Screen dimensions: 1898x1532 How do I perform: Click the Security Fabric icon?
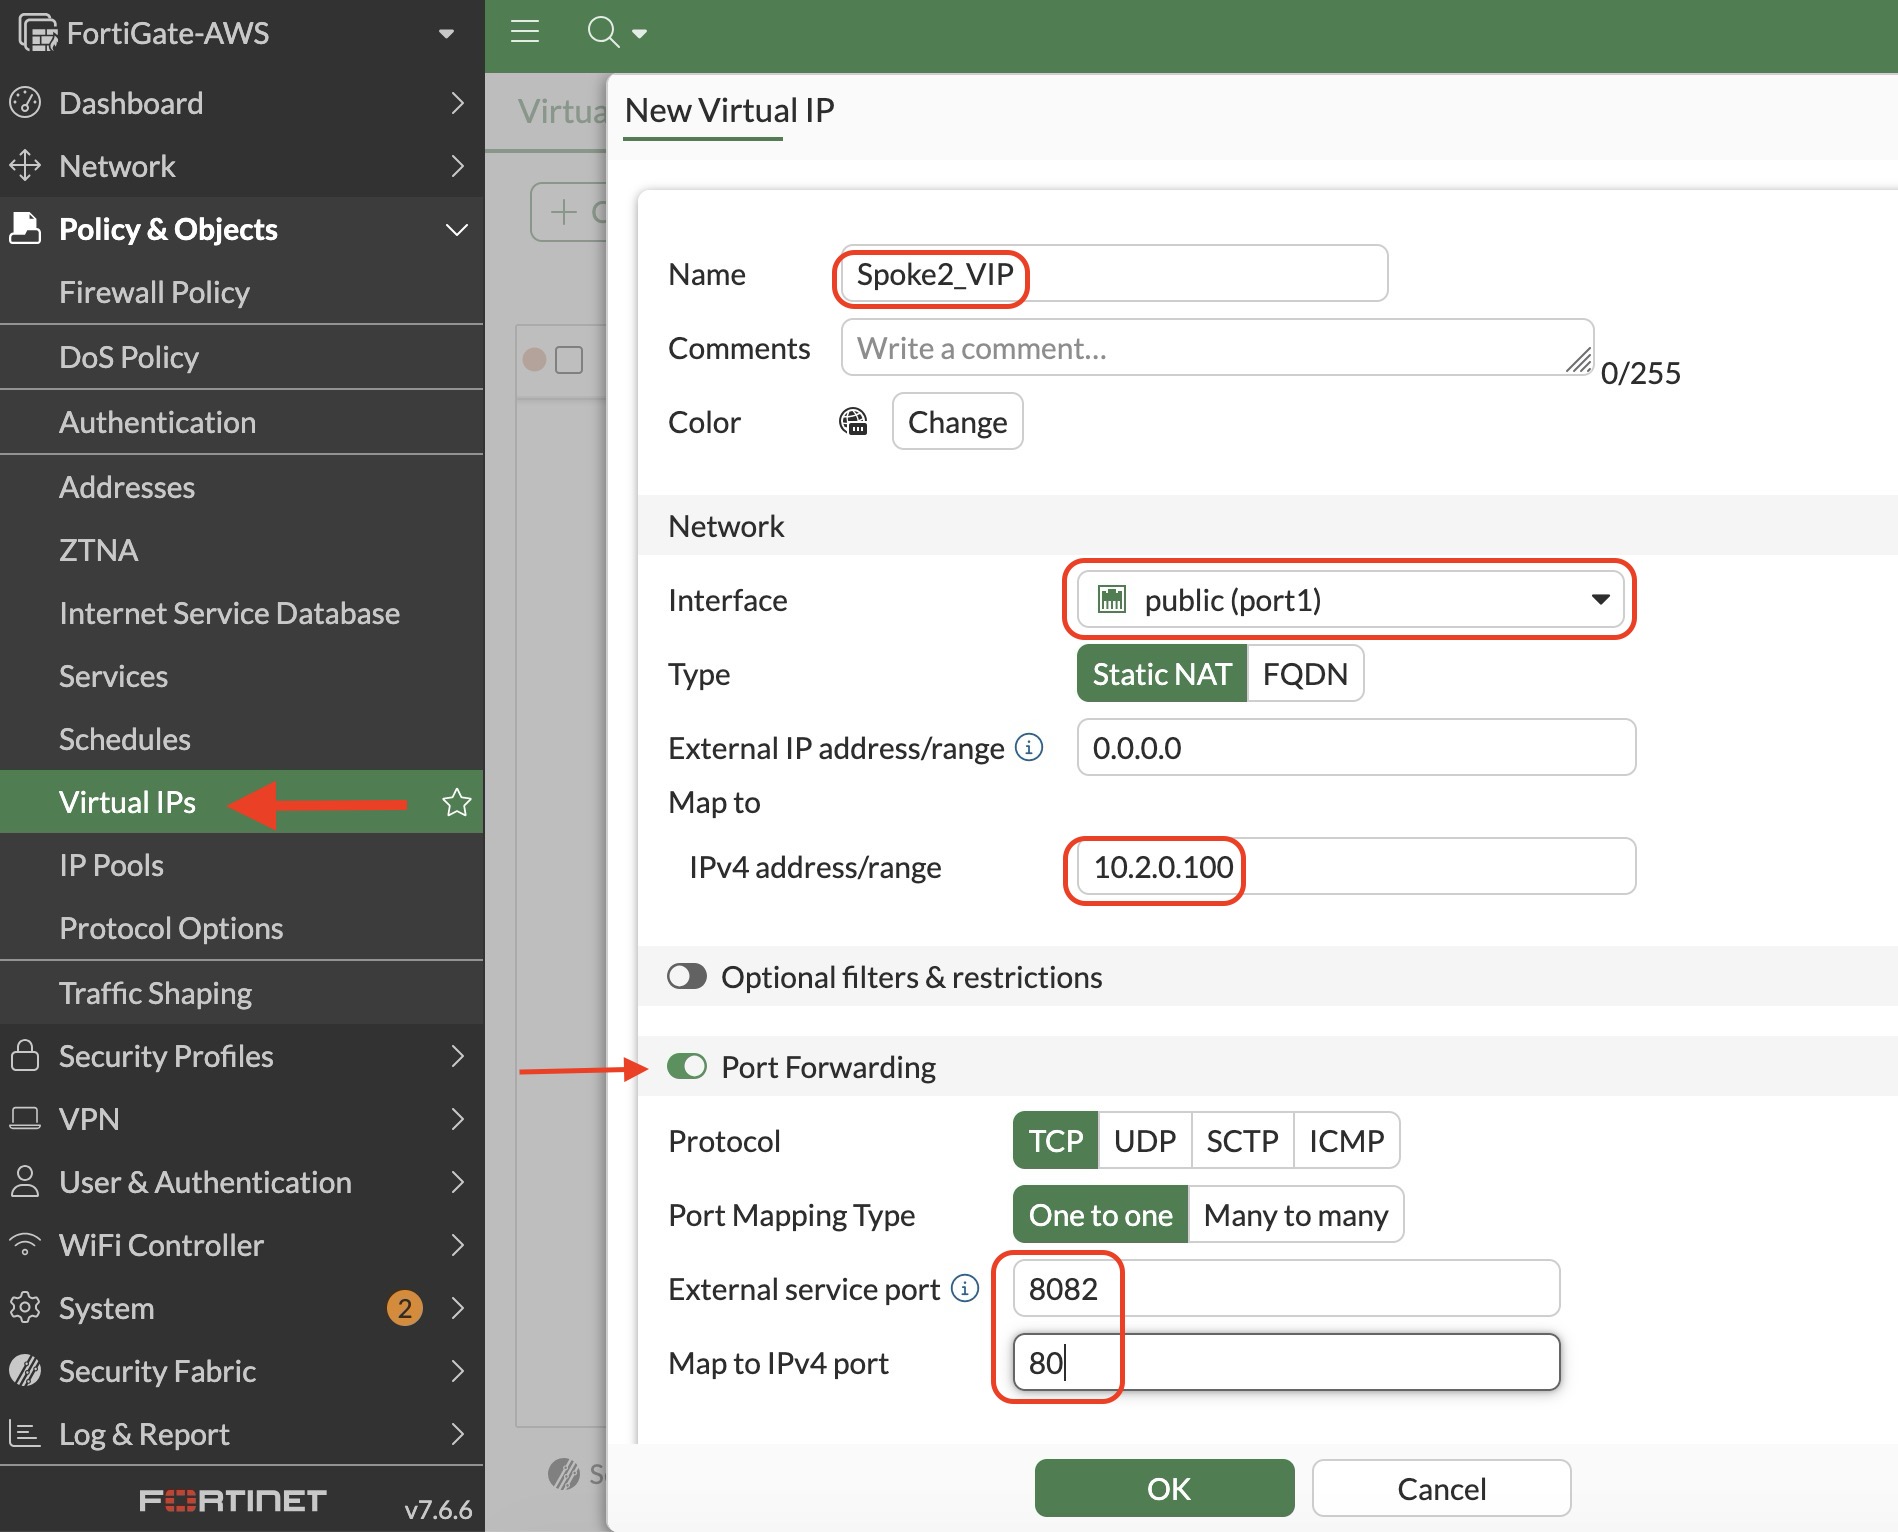click(25, 1370)
